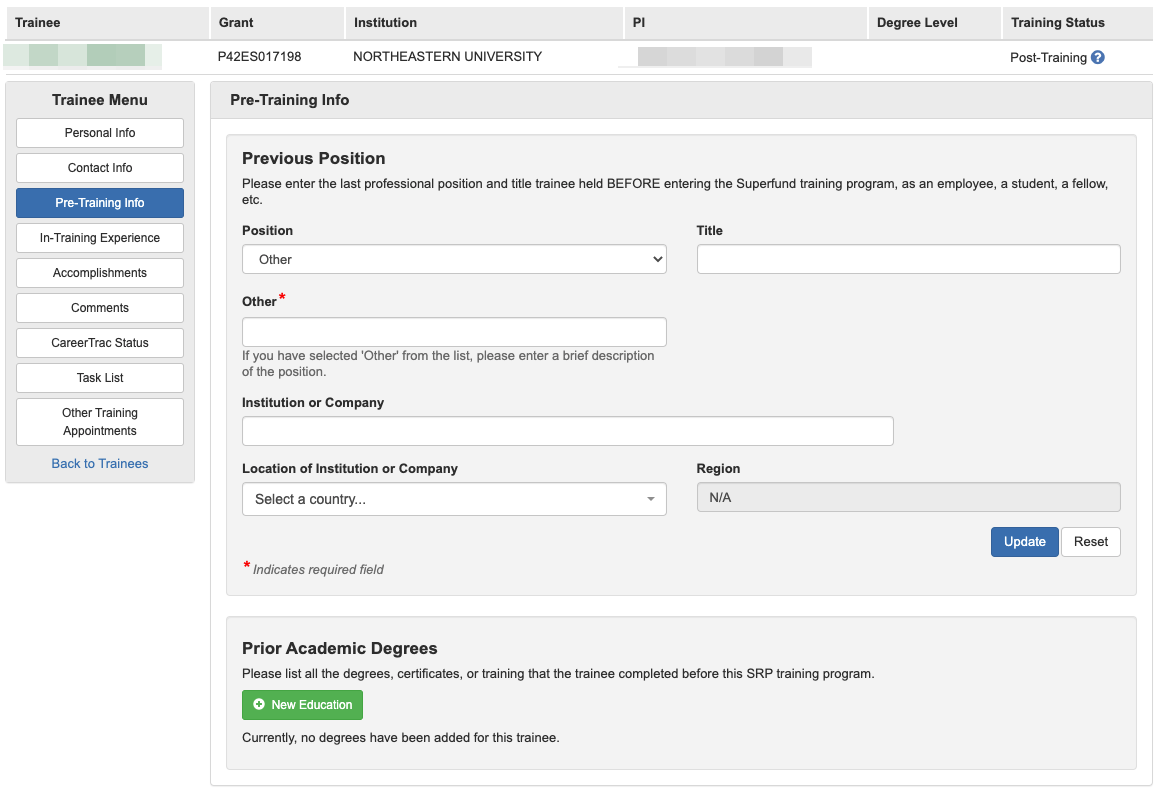The width and height of the screenshot is (1161, 791).
Task: Open Personal Info in Trainee Menu
Action: point(100,133)
